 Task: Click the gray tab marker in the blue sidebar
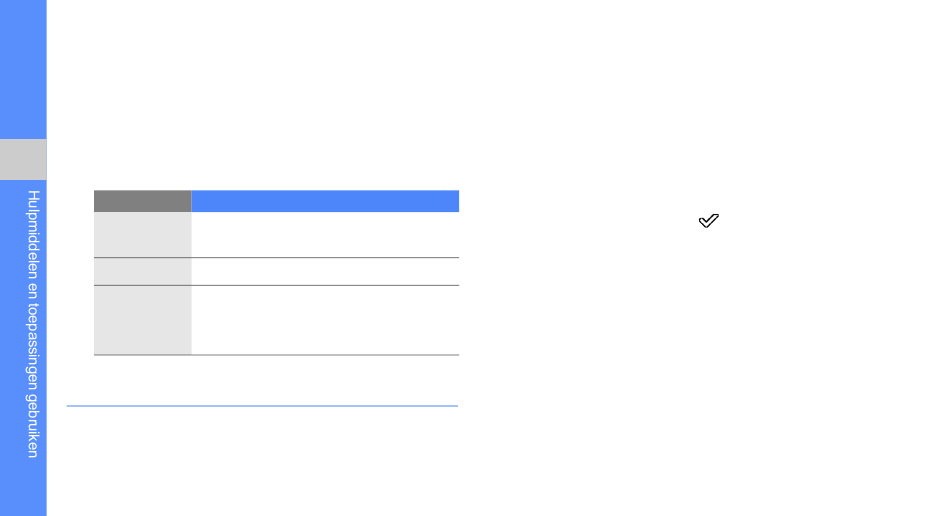23,159
